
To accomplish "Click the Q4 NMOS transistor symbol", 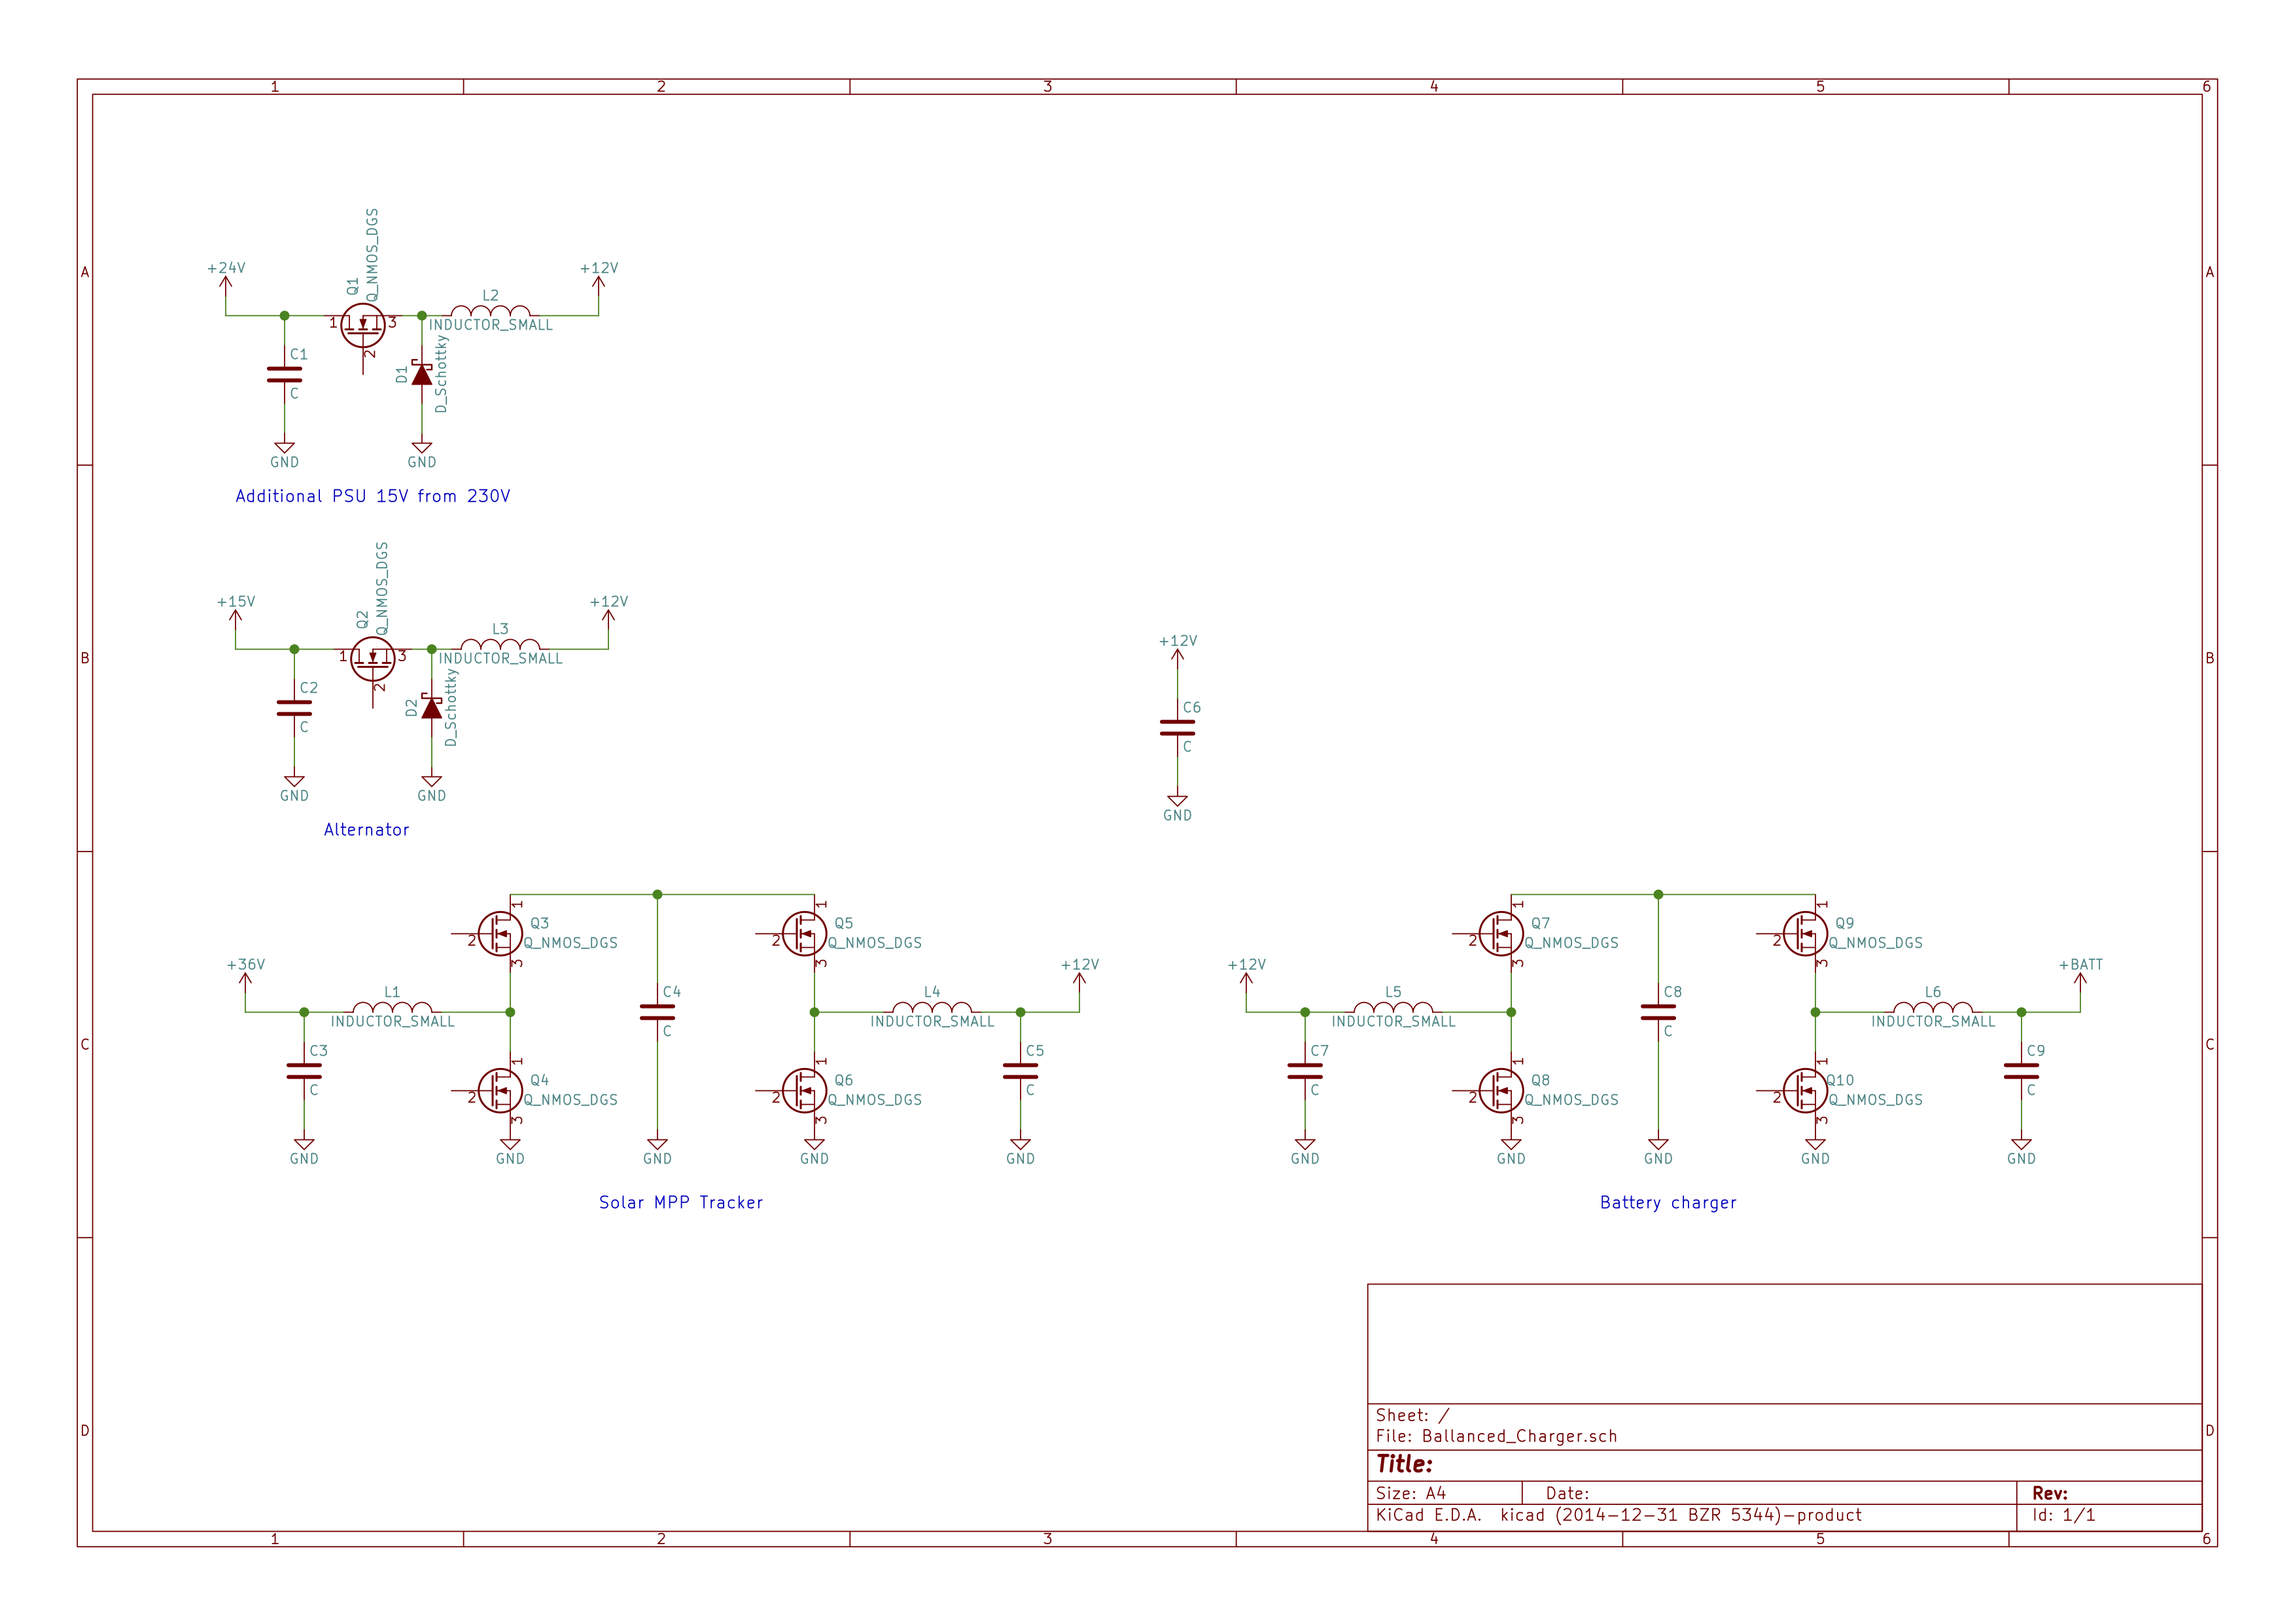I will [x=500, y=1091].
